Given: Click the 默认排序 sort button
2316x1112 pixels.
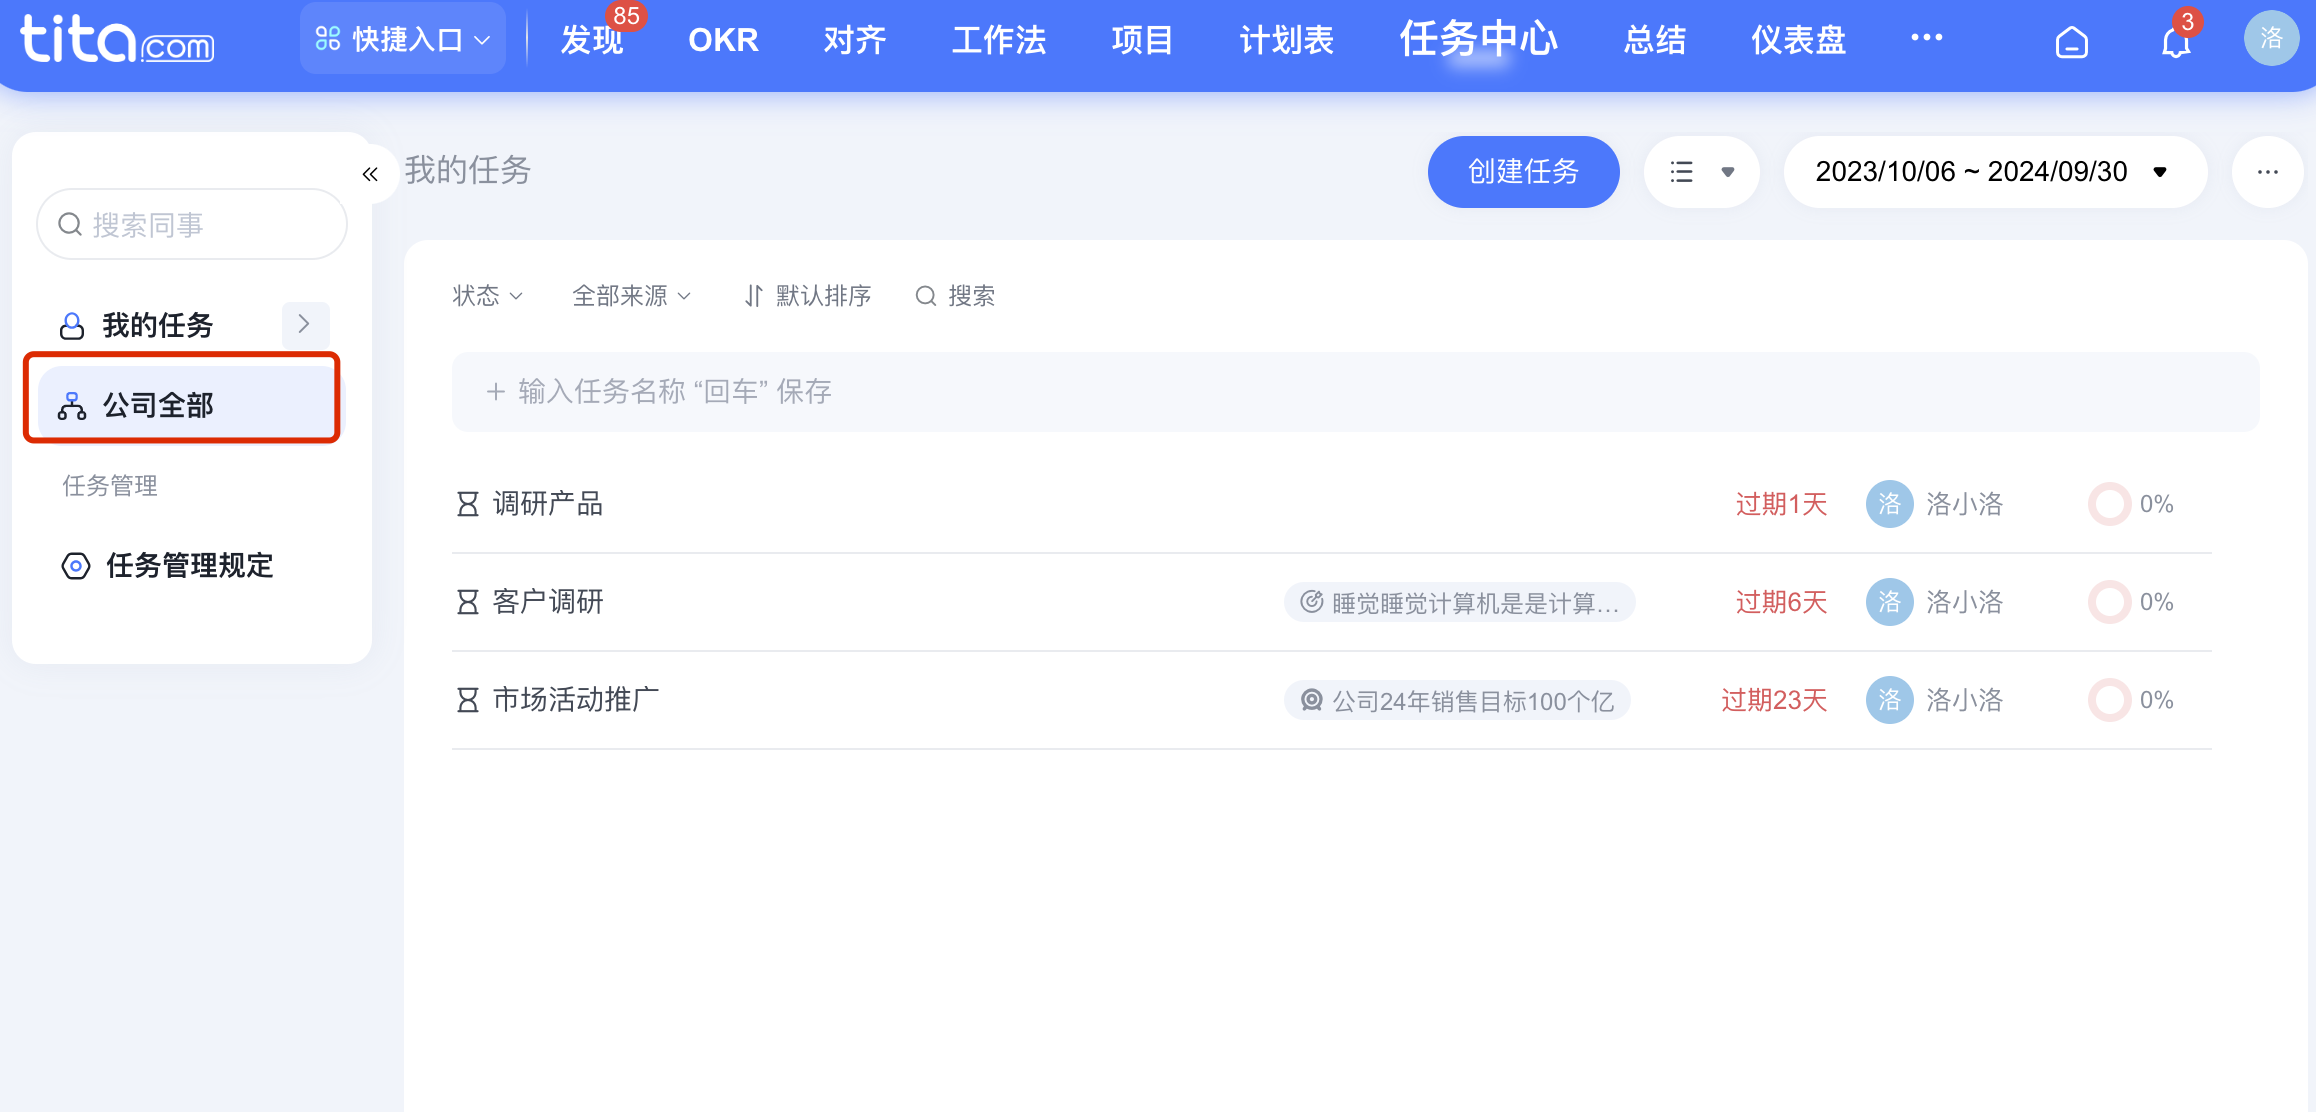Looking at the screenshot, I should [x=808, y=296].
